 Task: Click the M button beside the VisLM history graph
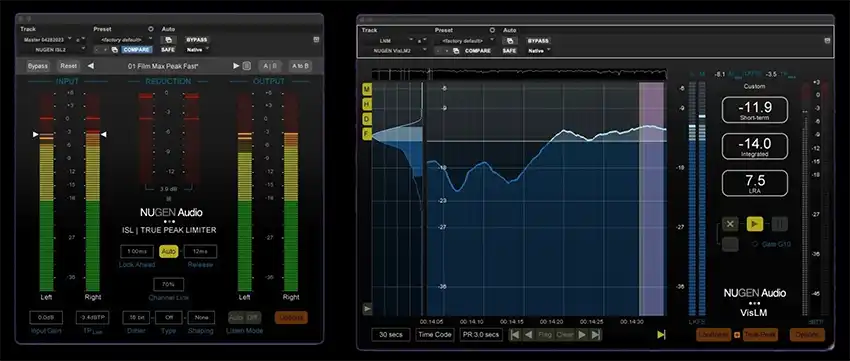tap(367, 89)
